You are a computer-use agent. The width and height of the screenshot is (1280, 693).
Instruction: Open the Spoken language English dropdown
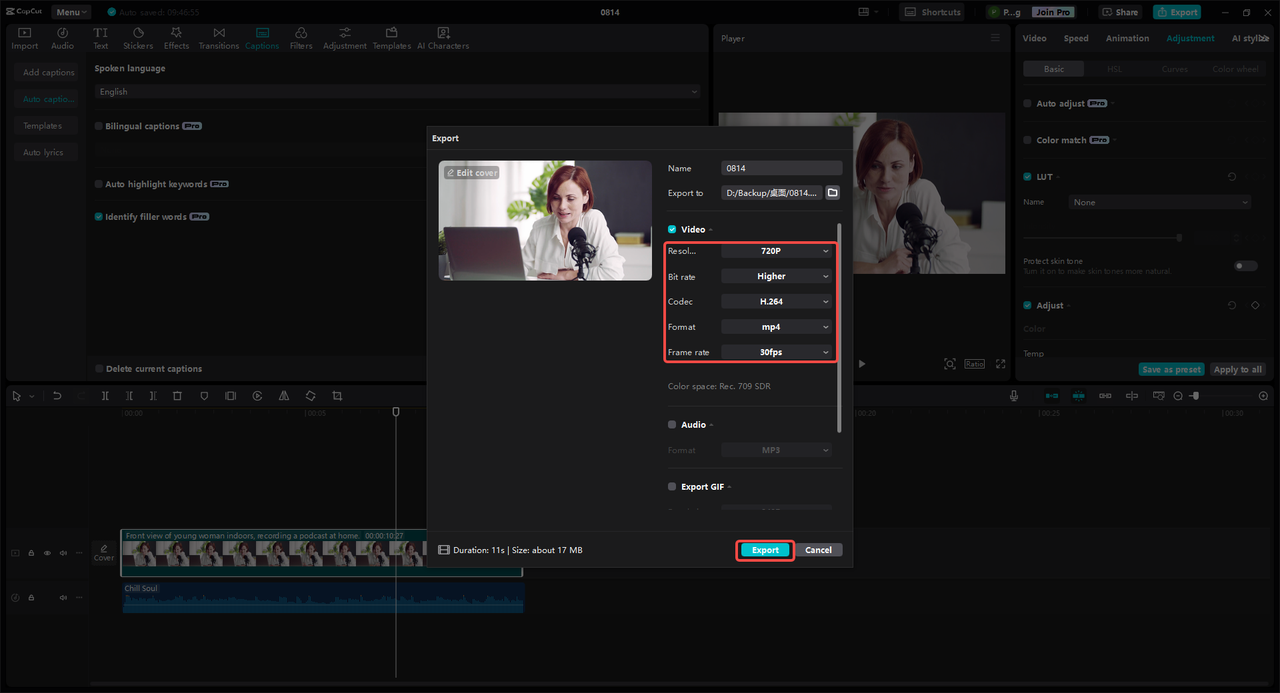point(398,91)
